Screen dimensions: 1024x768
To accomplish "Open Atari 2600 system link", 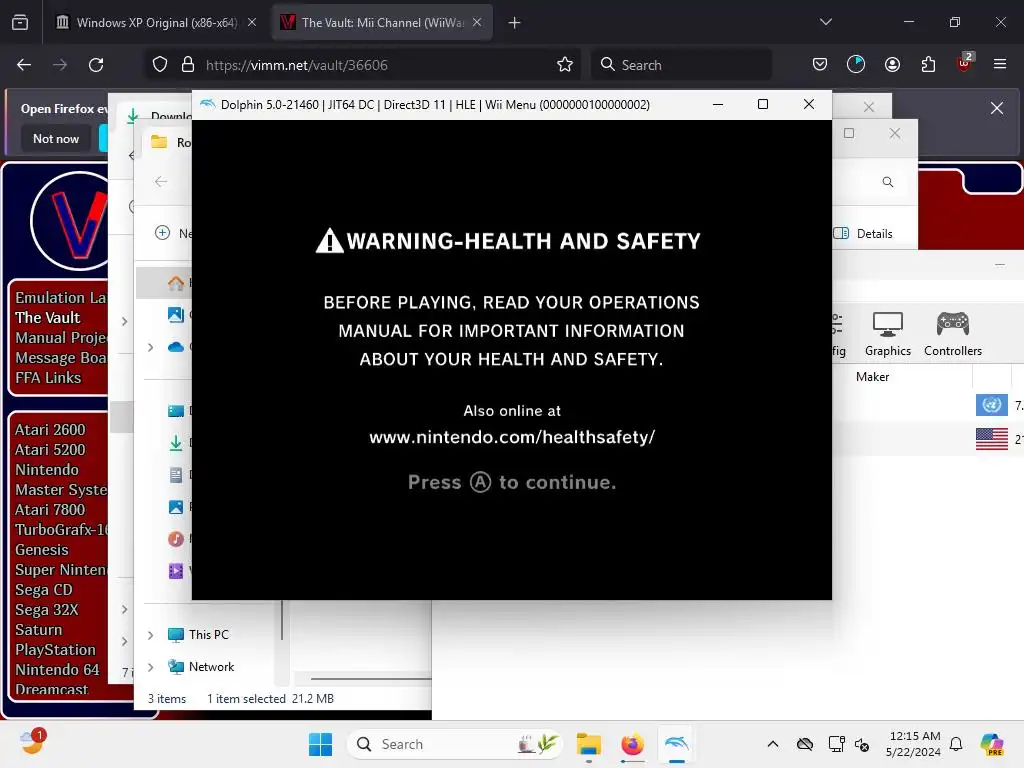I will [x=50, y=430].
